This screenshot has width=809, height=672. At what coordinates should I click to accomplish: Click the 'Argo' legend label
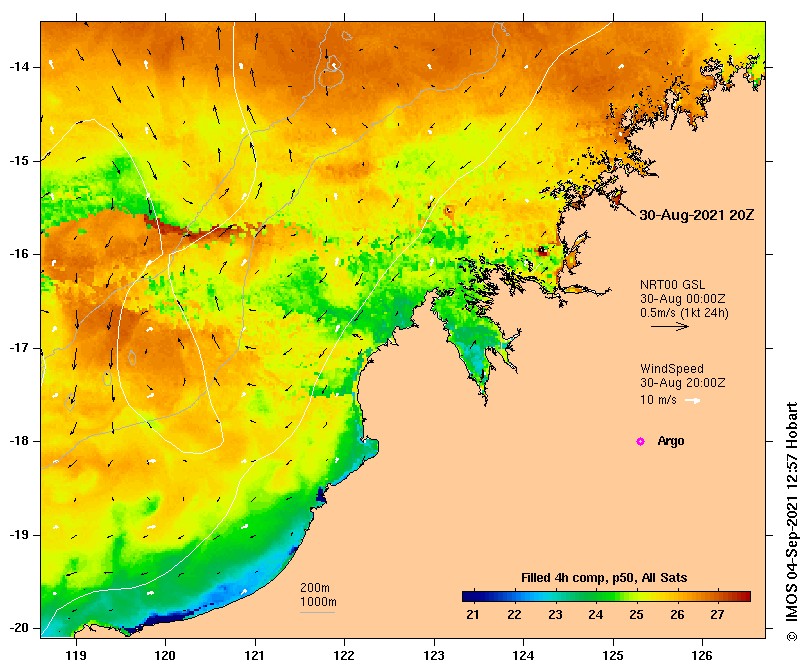tap(671, 441)
